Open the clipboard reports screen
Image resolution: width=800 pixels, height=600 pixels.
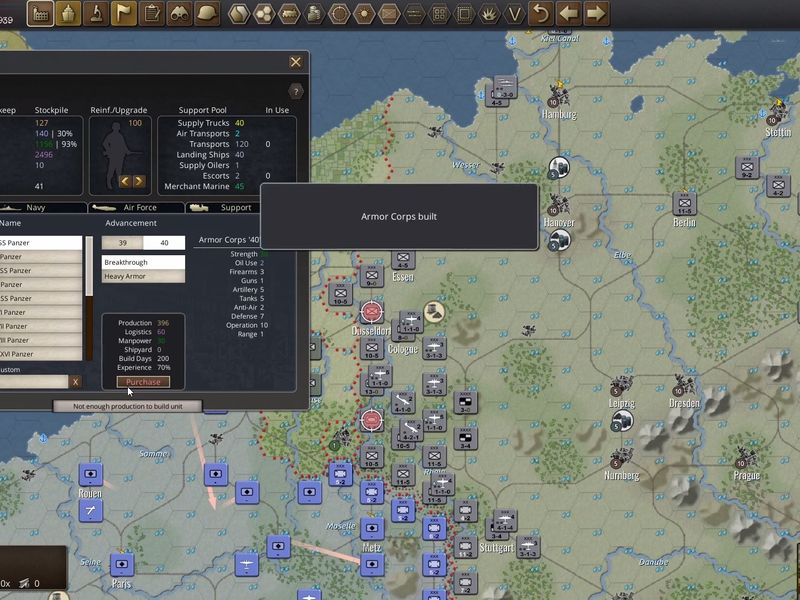pos(151,13)
